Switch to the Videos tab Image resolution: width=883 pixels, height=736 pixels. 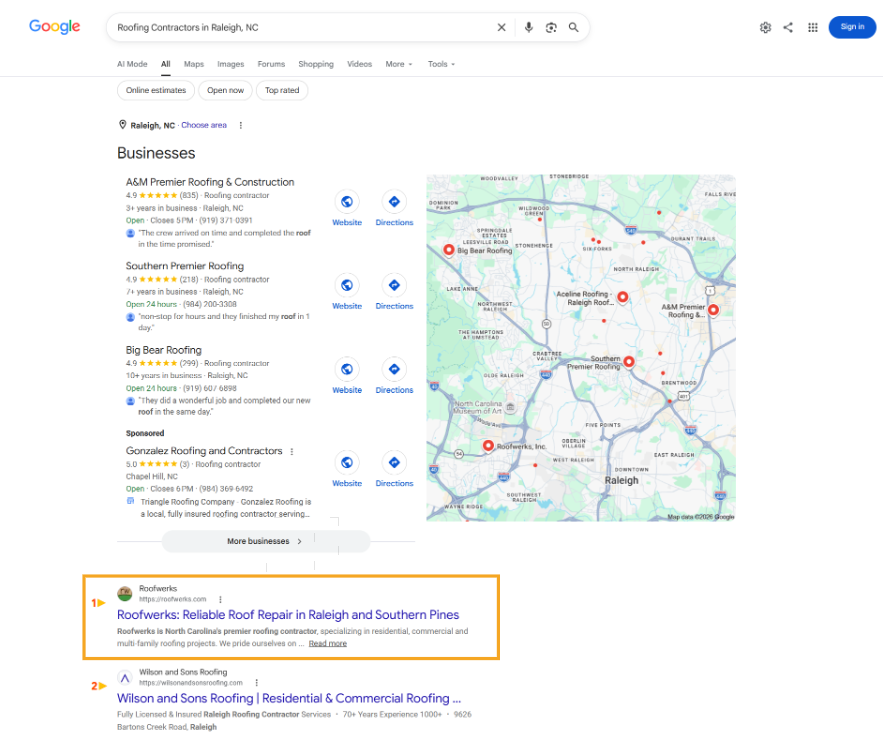point(359,64)
